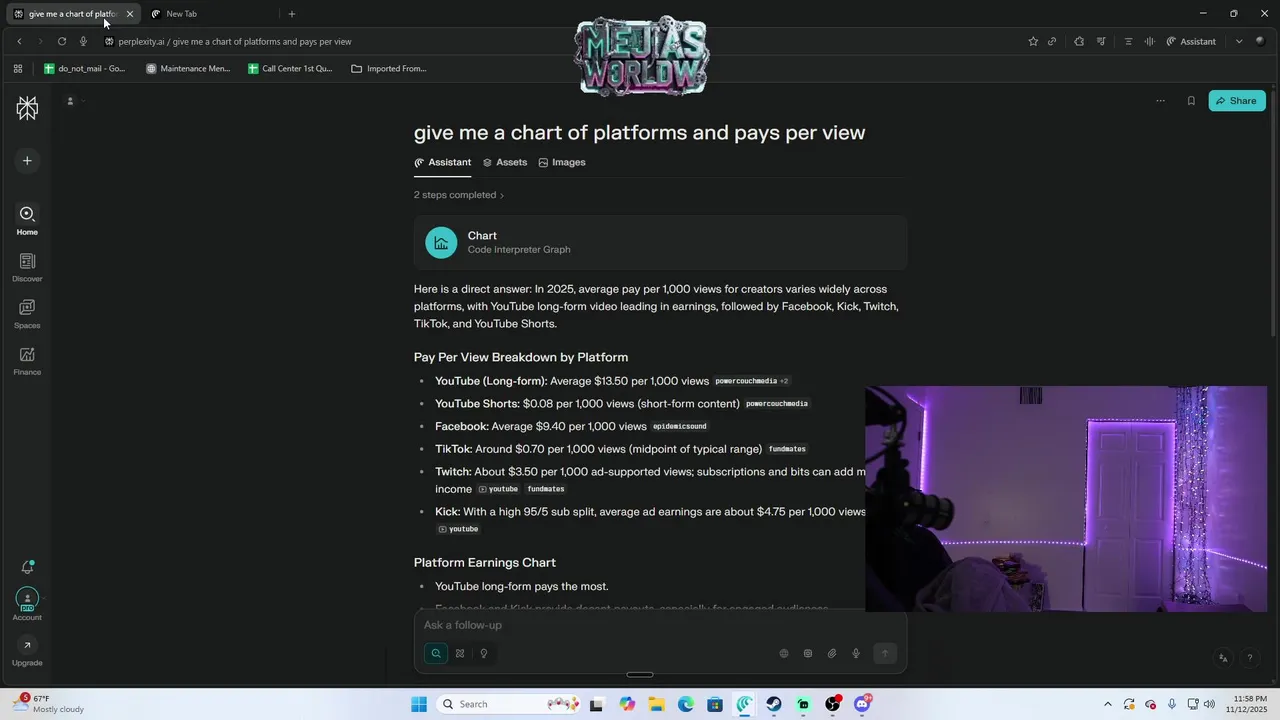Switch to the Assets tab
The image size is (1280, 720).
point(505,162)
